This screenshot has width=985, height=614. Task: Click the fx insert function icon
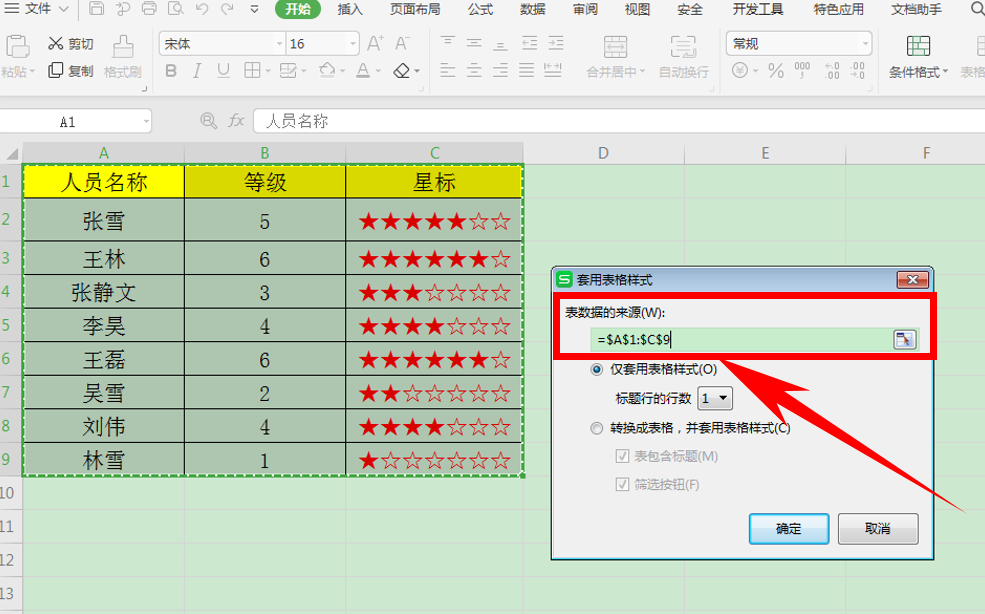click(236, 121)
